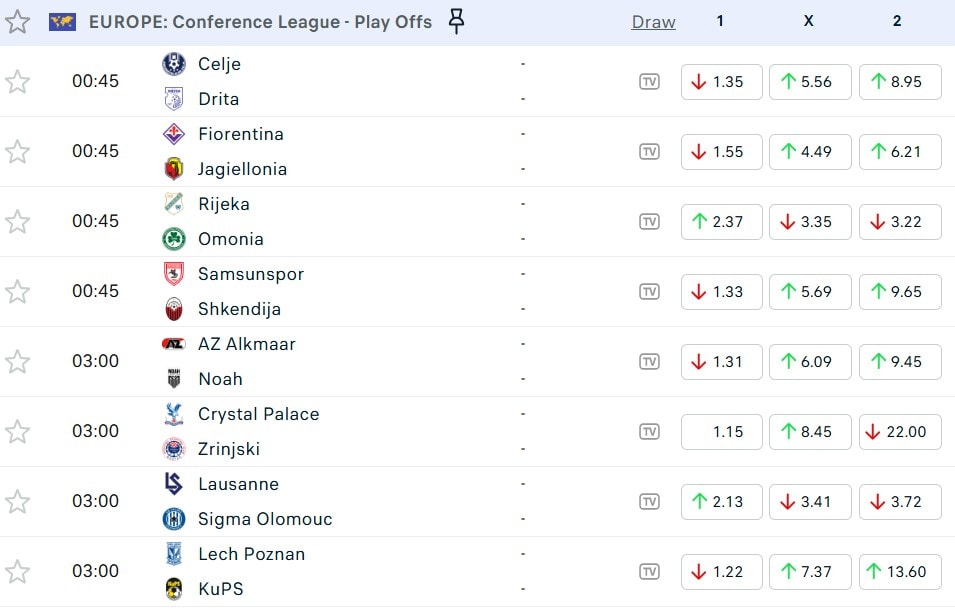Open the Draw link in header
The width and height of the screenshot is (955, 613).
pos(653,22)
